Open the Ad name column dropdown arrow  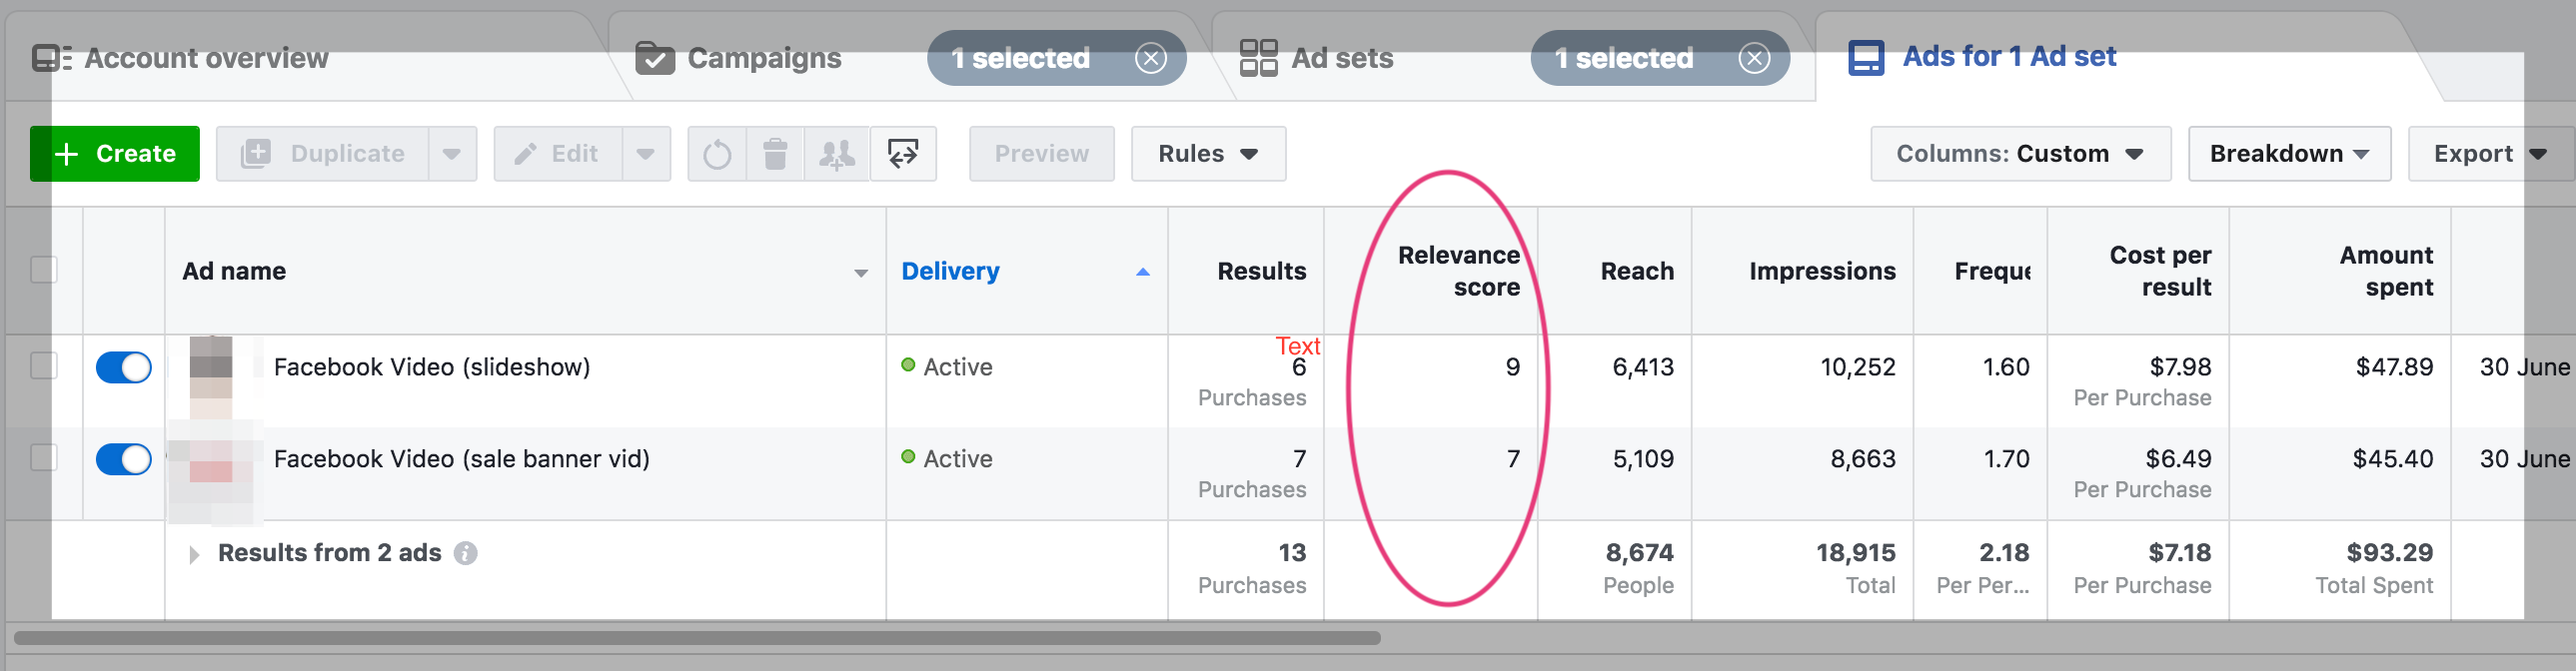pos(861,273)
